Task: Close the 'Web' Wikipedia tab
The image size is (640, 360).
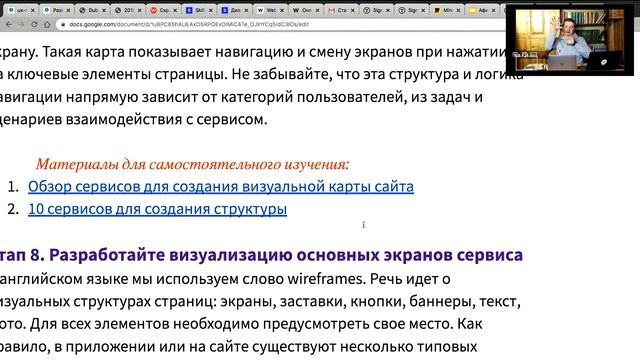Action: click(282, 10)
